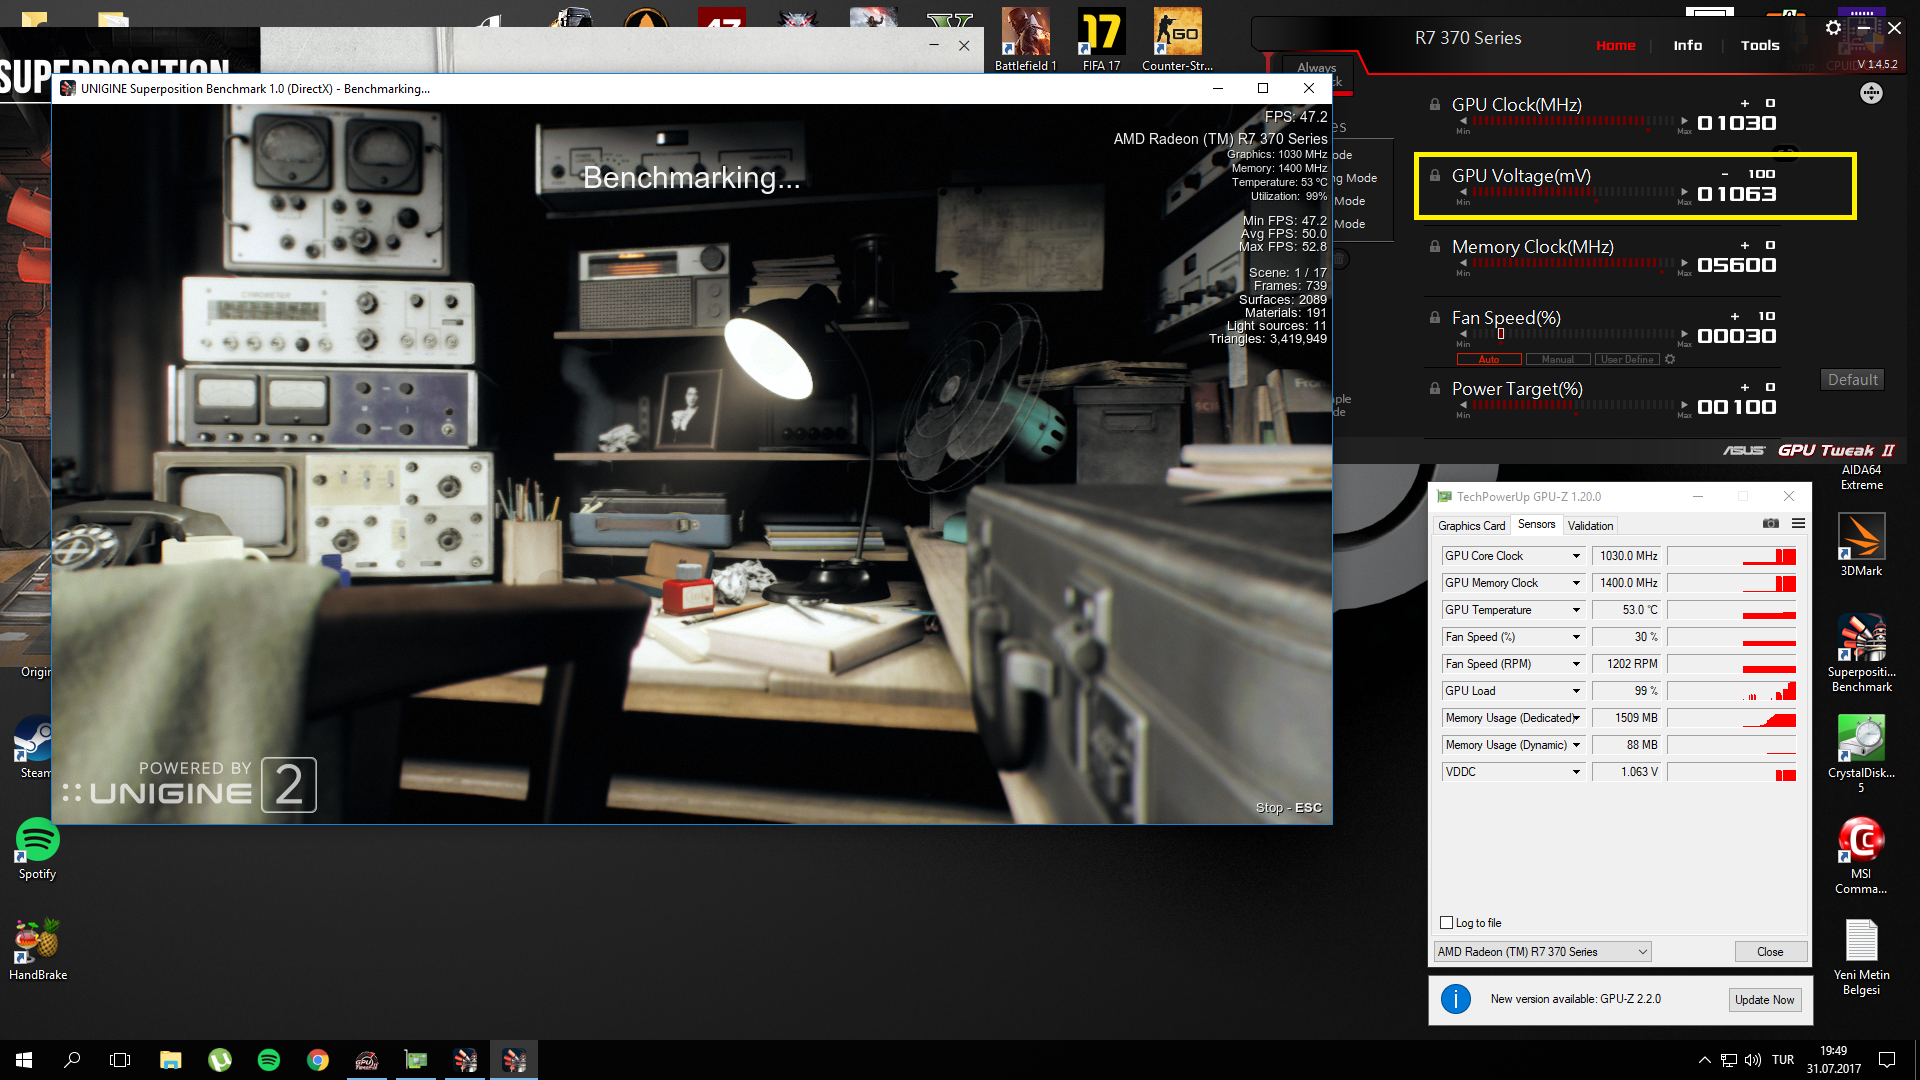This screenshot has width=1920, height=1080.
Task: Click Power Target(%) slider bar
Action: [x=1574, y=405]
